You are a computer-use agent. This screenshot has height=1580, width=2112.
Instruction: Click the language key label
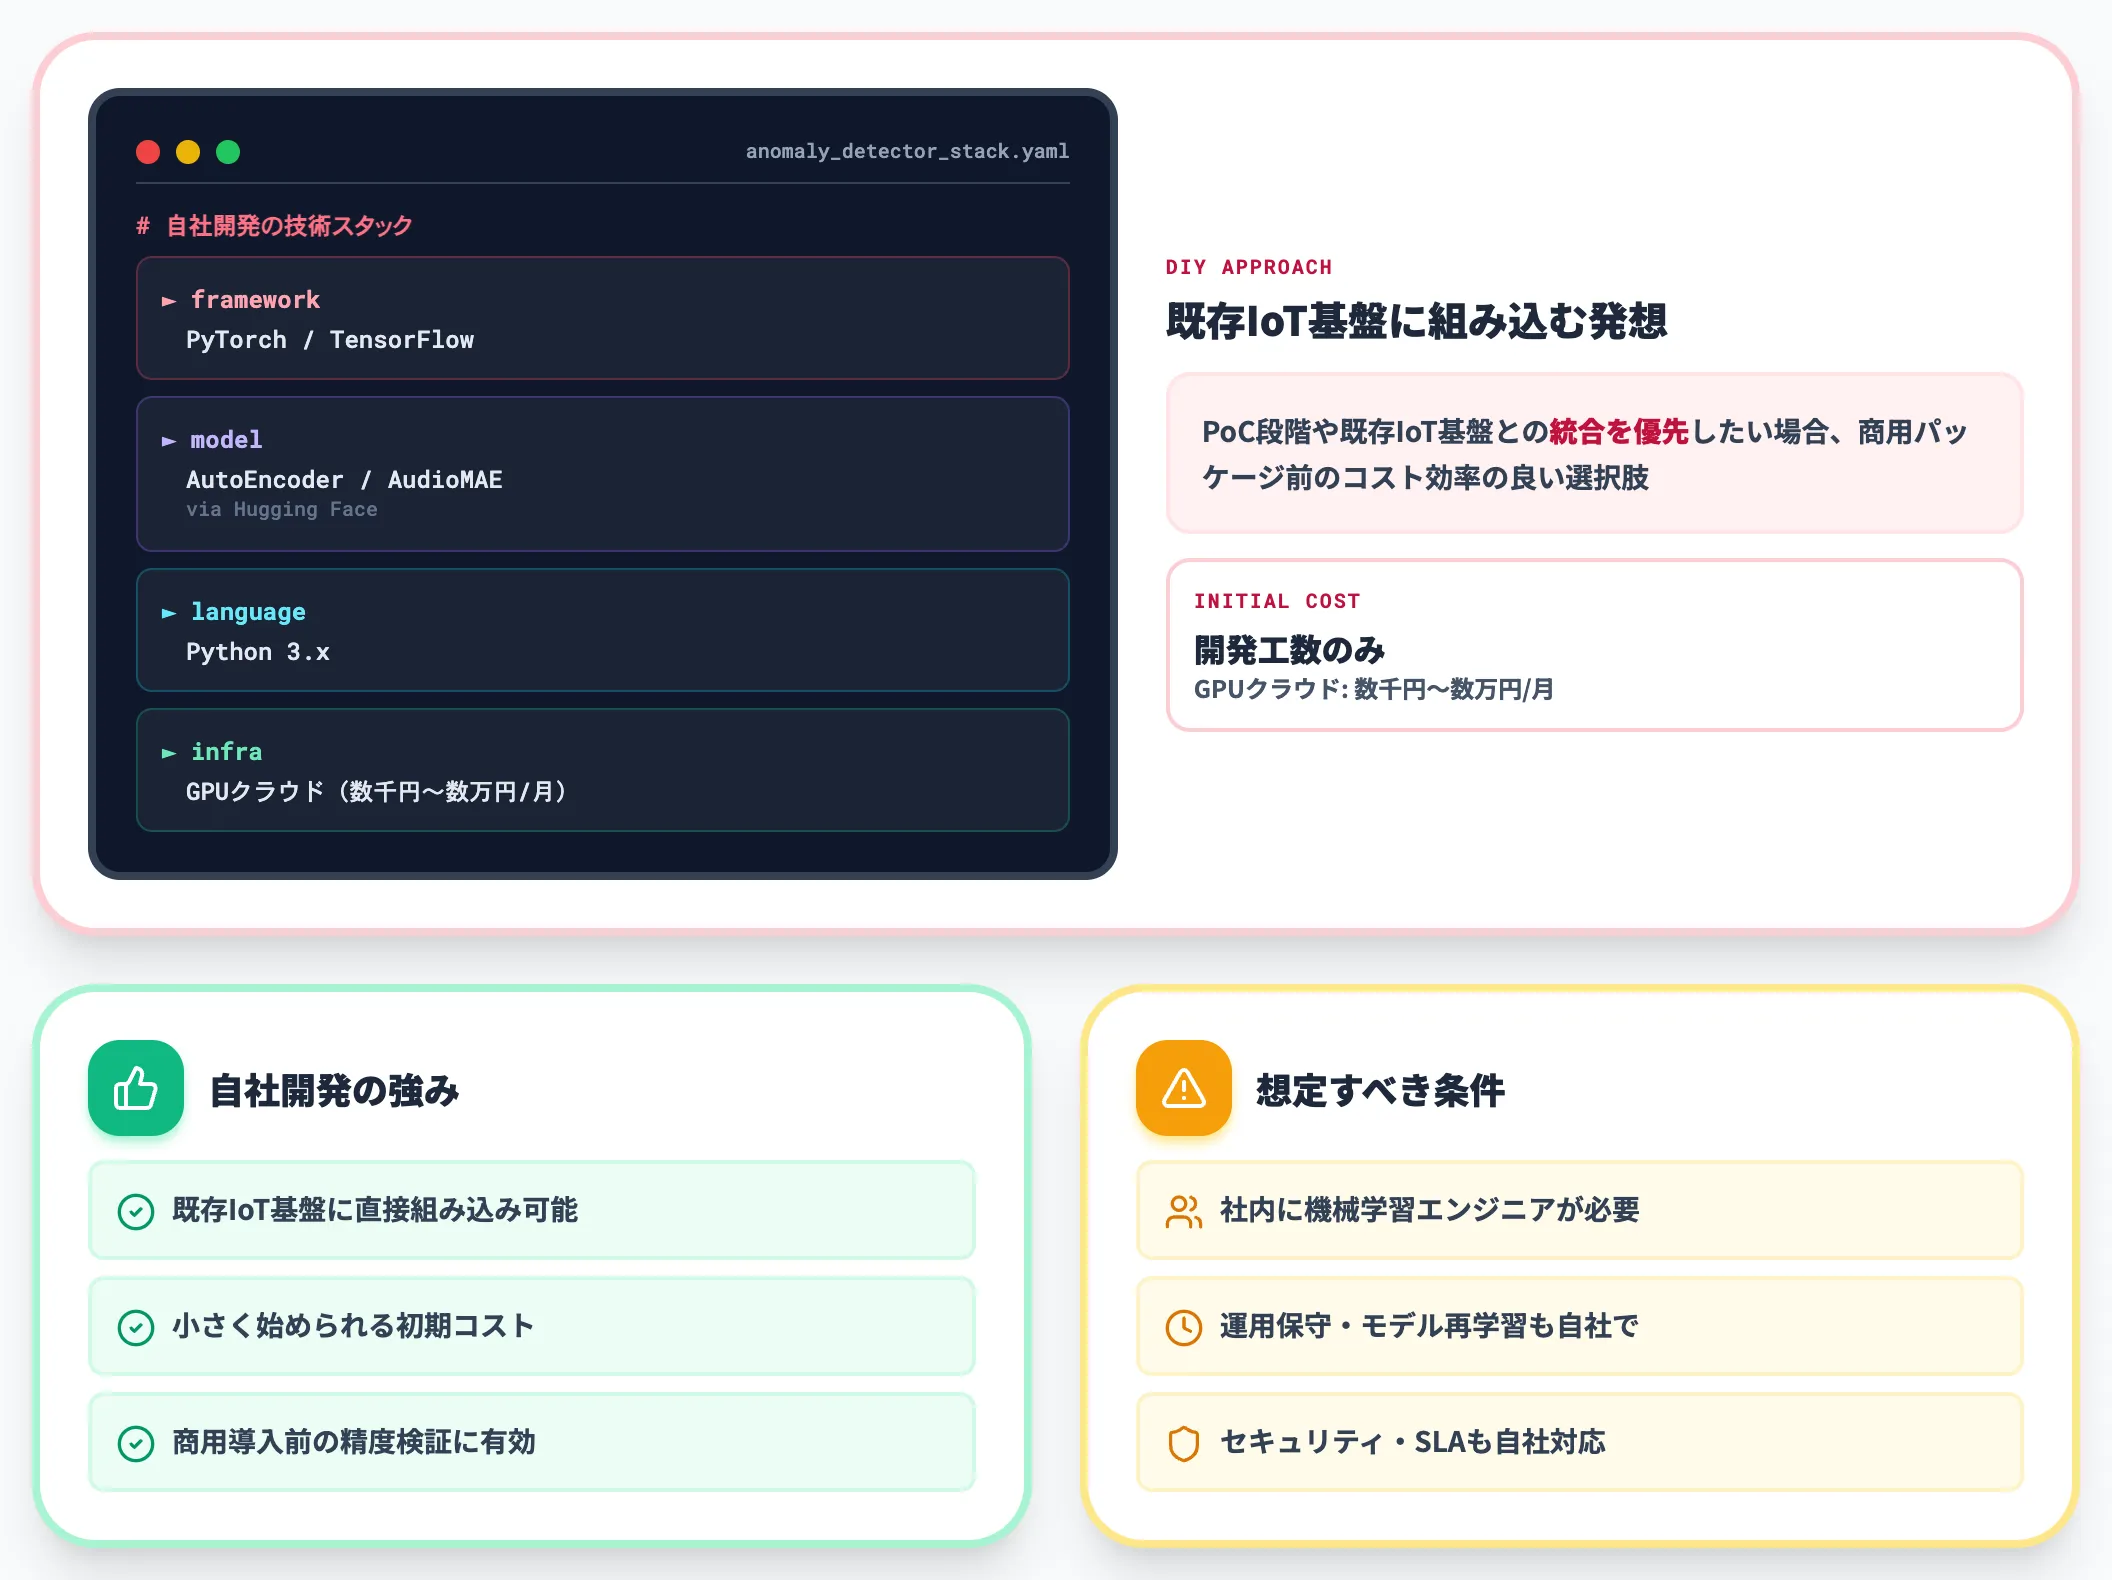point(248,612)
